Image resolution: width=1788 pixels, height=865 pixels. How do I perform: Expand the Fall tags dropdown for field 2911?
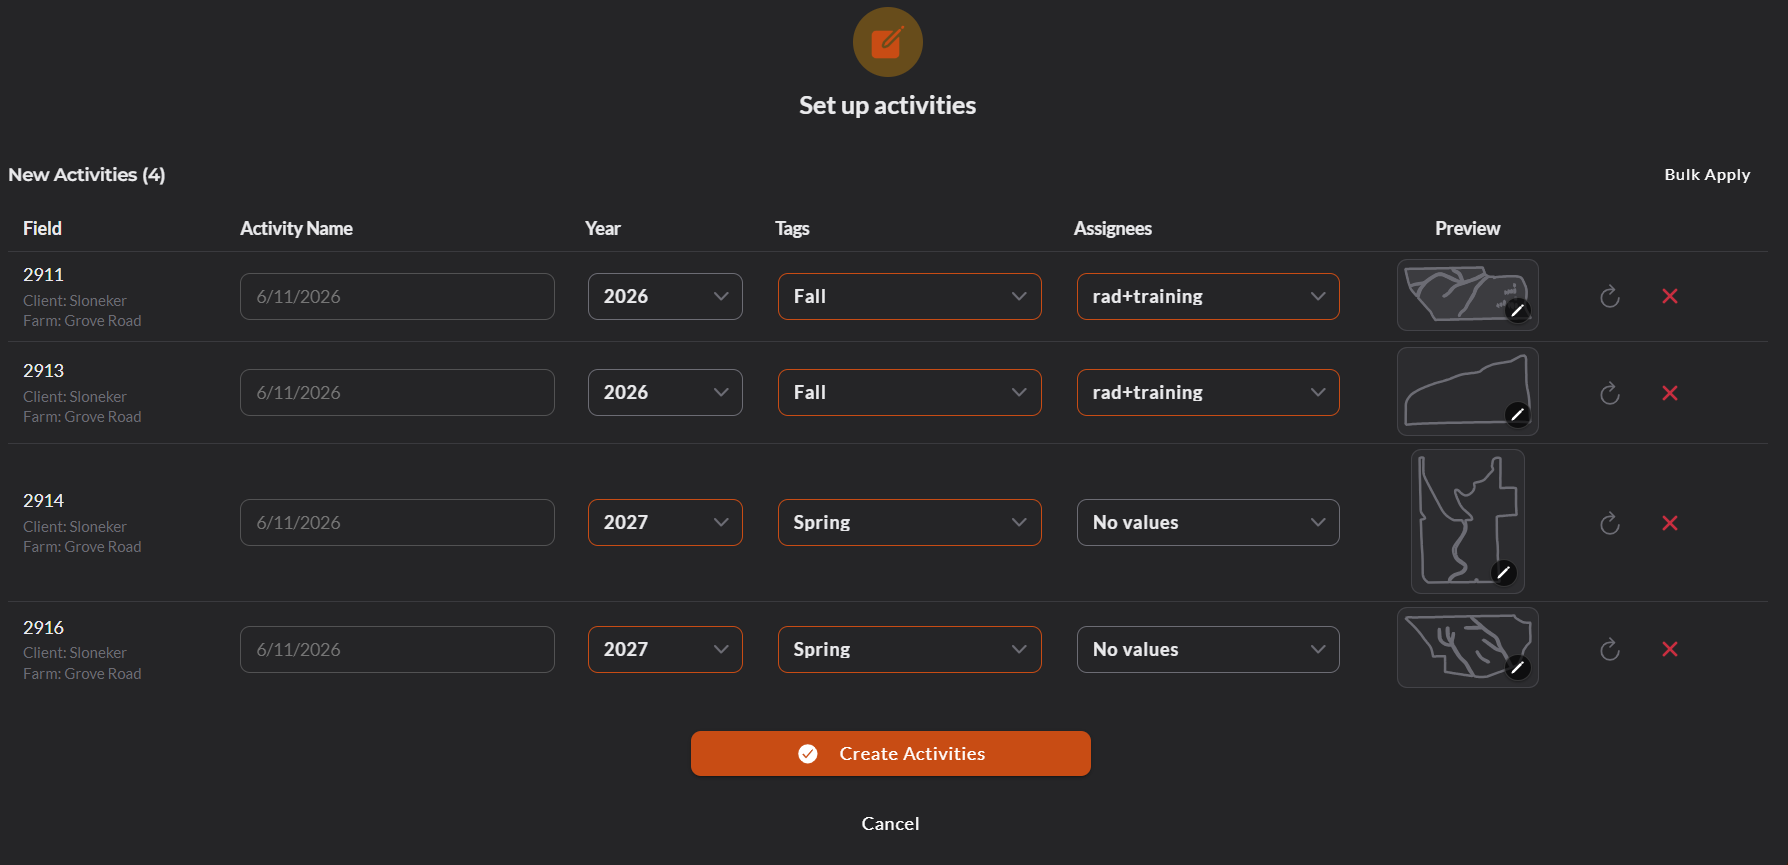click(x=910, y=296)
